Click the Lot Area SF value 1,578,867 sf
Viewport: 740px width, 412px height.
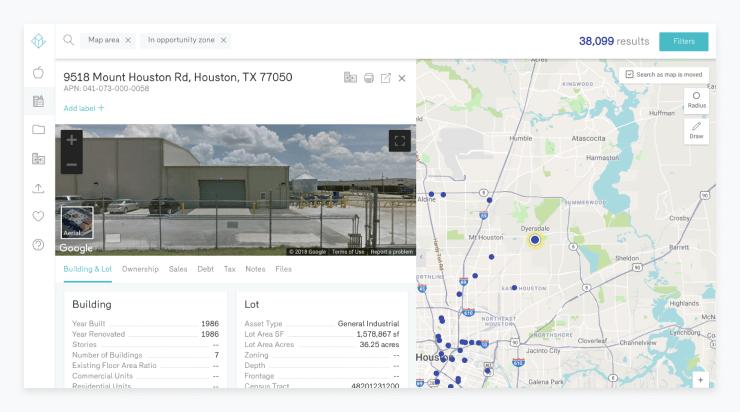pyautogui.click(x=378, y=334)
